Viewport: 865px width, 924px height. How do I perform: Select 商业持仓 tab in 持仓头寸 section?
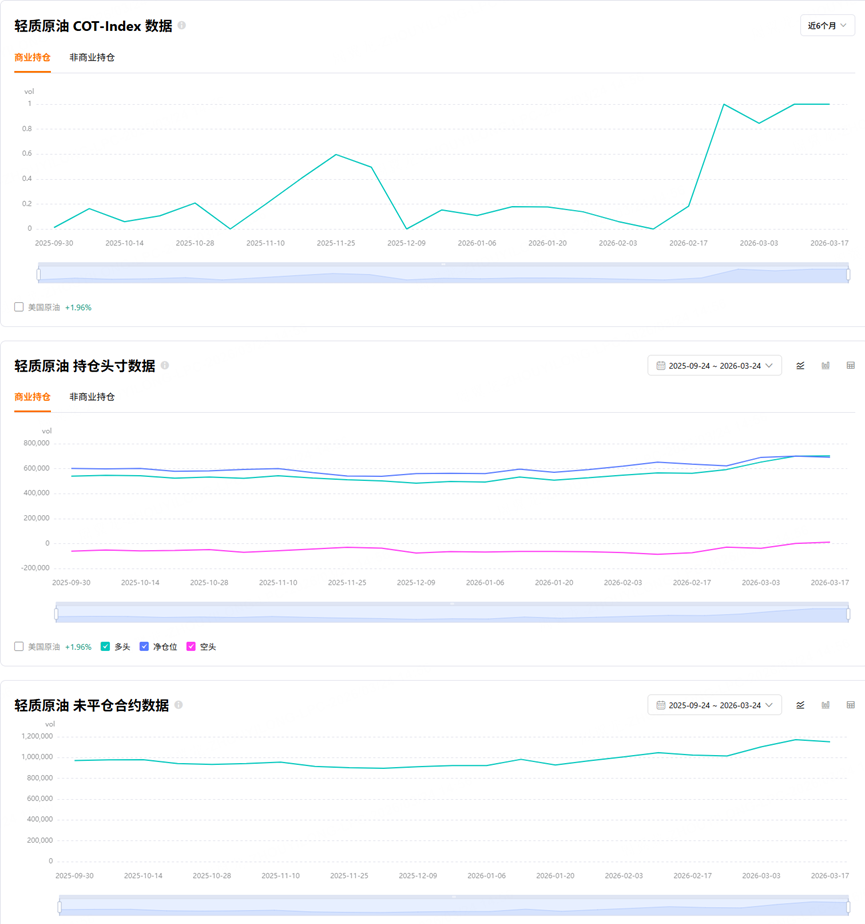click(x=32, y=397)
